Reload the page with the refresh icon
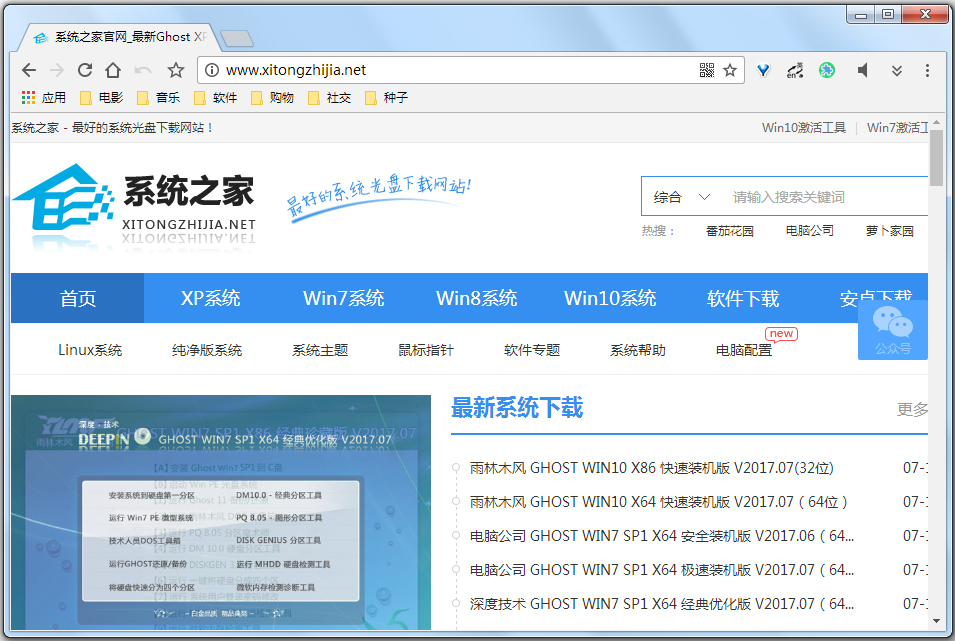This screenshot has height=641, width=955. click(85, 70)
